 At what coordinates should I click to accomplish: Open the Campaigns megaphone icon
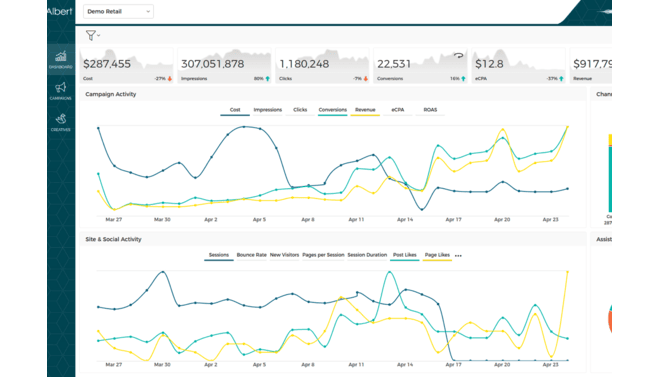[x=61, y=90]
